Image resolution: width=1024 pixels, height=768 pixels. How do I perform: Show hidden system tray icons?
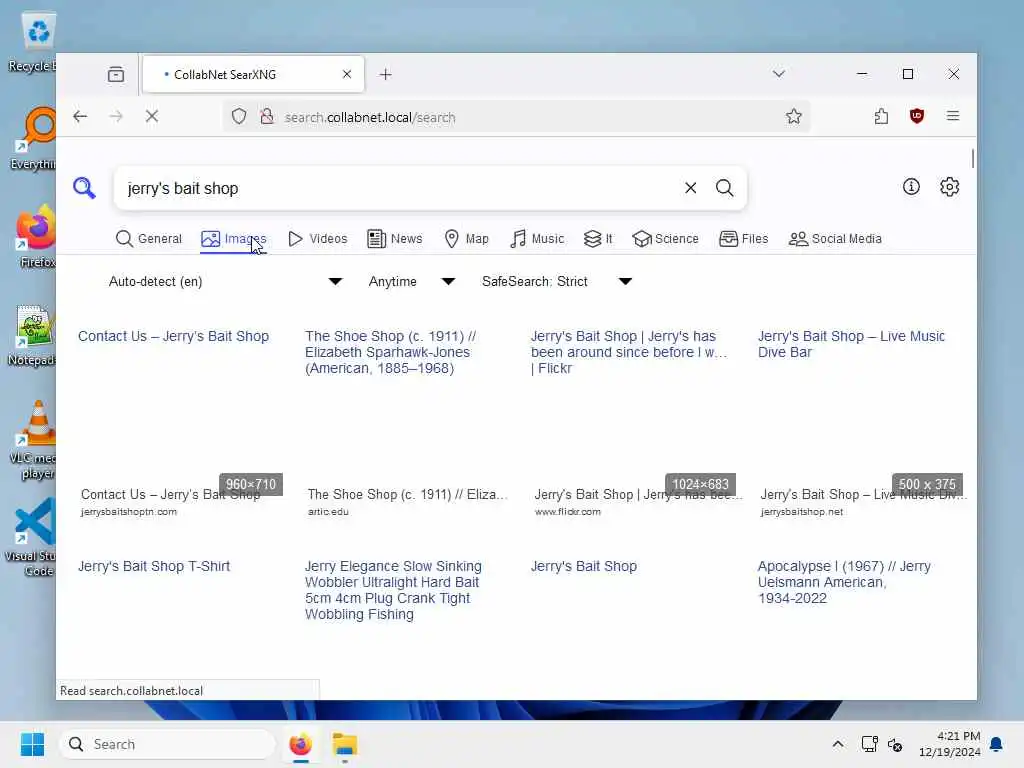tap(838, 744)
